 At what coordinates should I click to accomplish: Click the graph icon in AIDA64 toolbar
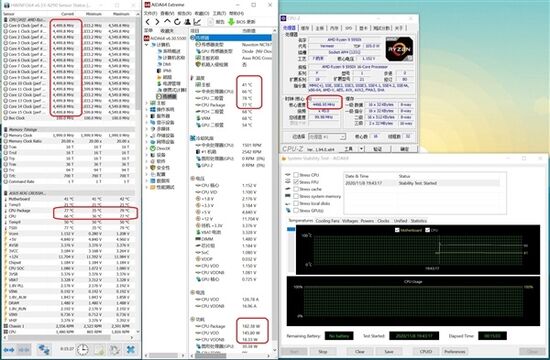[x=197, y=22]
